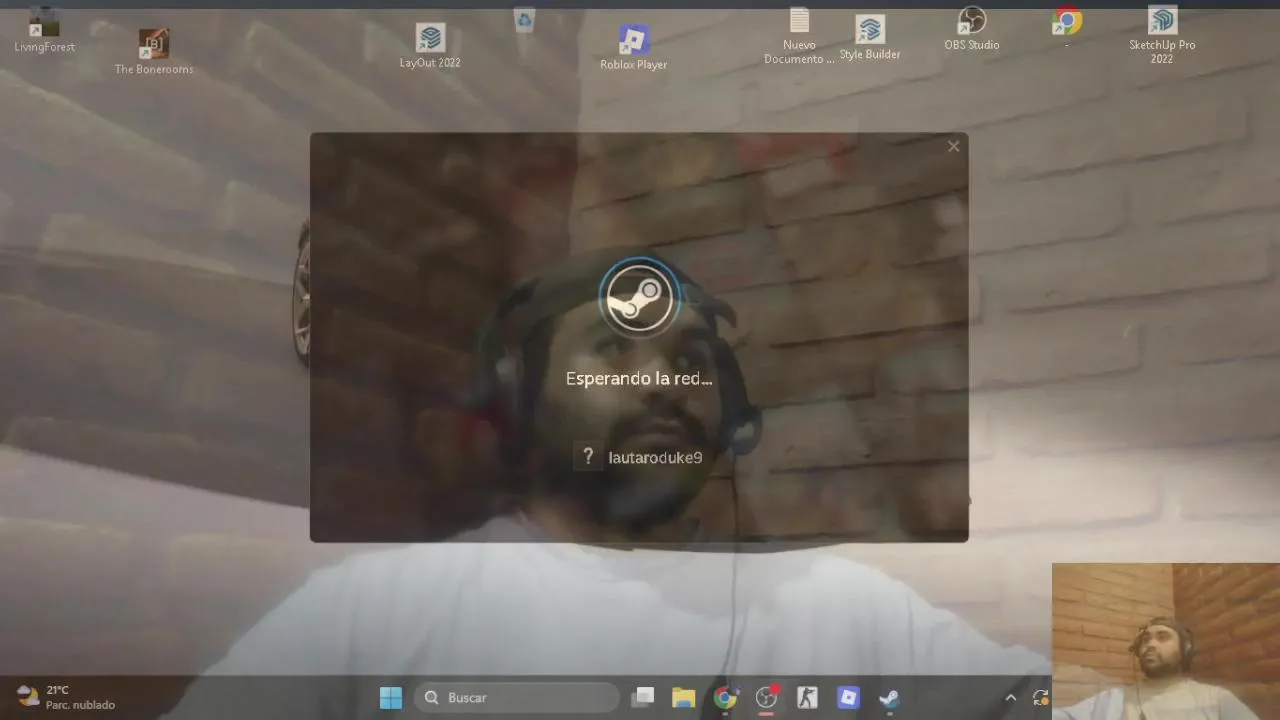Click the Steam logo in loading dialog
This screenshot has height=720, width=1280.
pyautogui.click(x=640, y=298)
